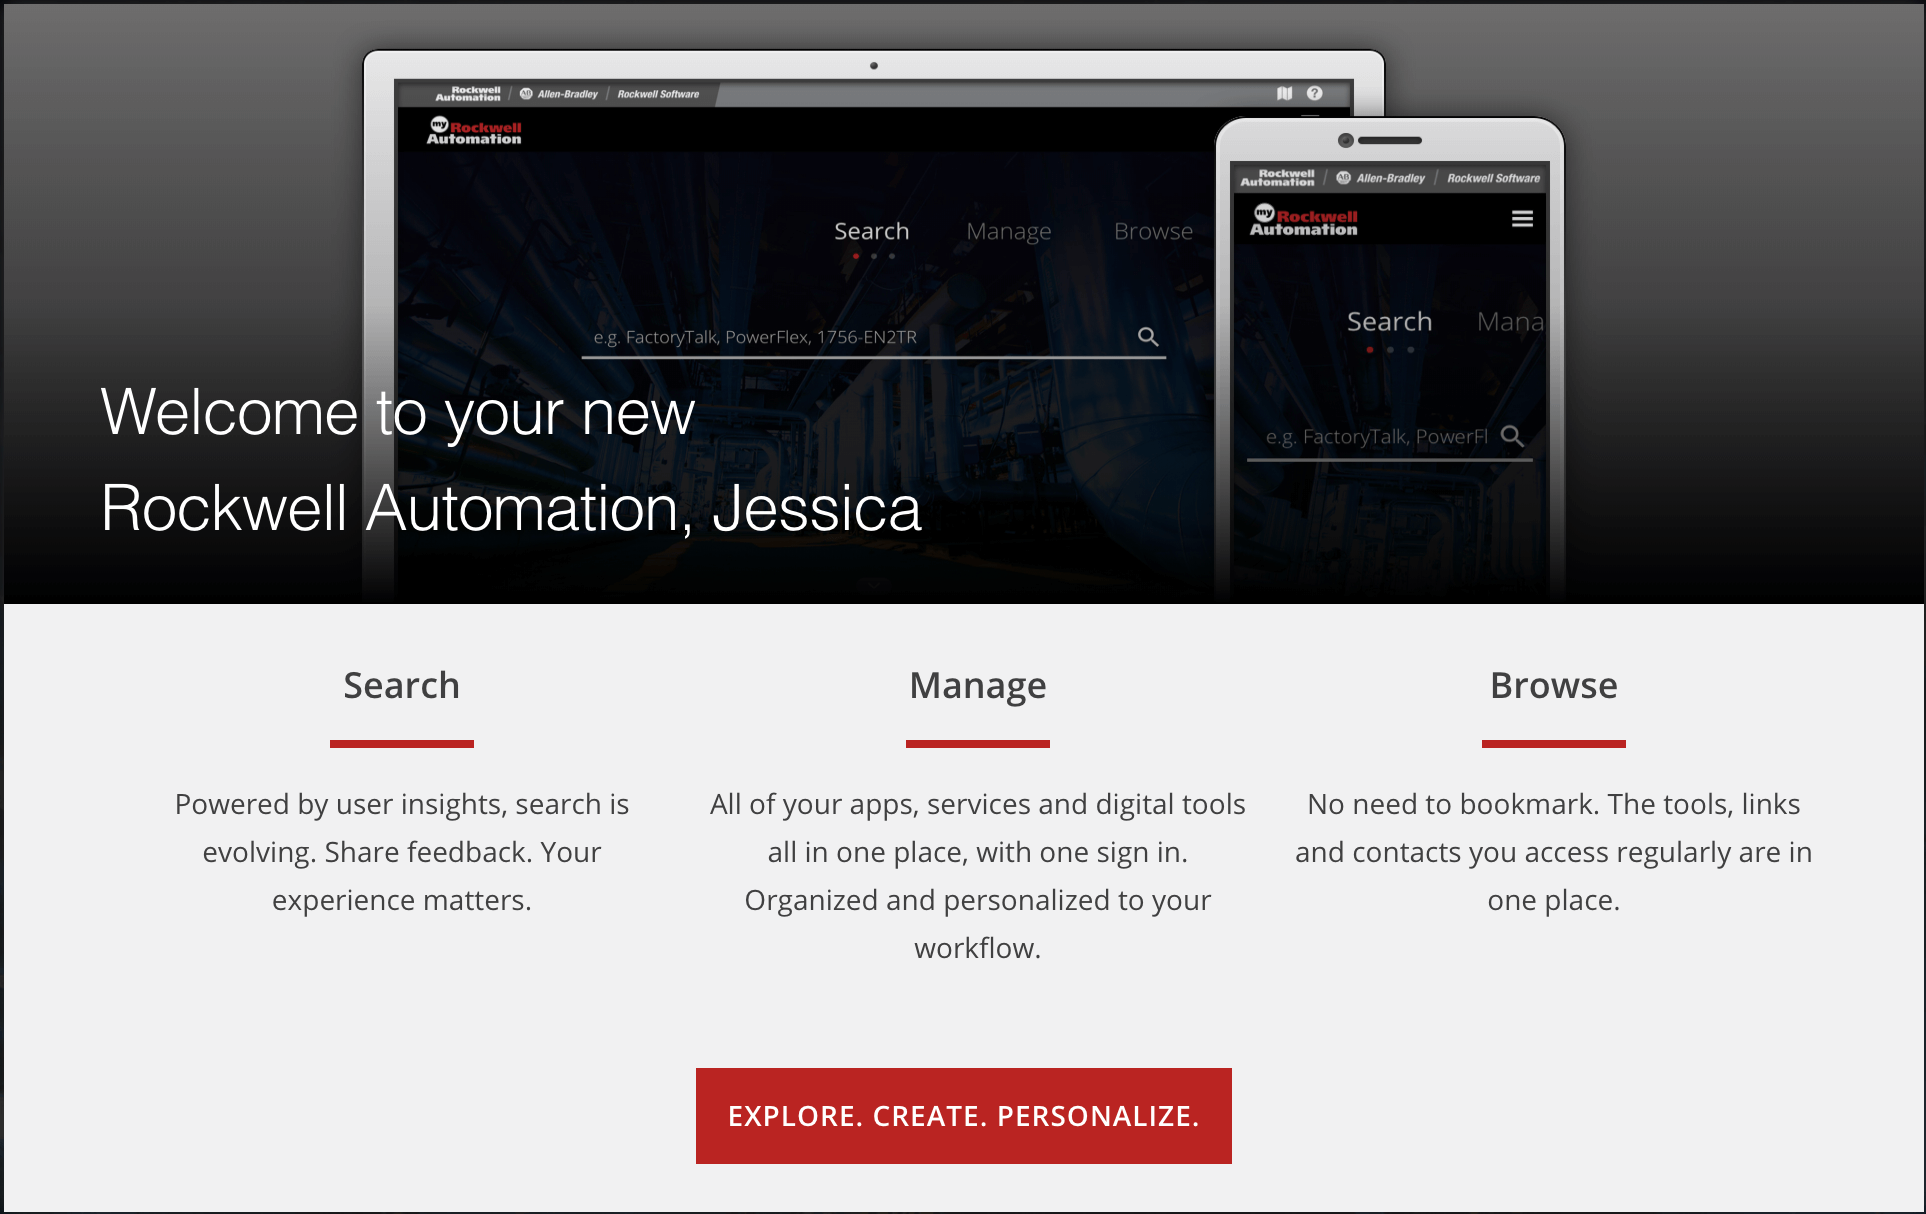
Task: Click Allen-Bradley link in phone top bar
Action: pyautogui.click(x=1381, y=178)
